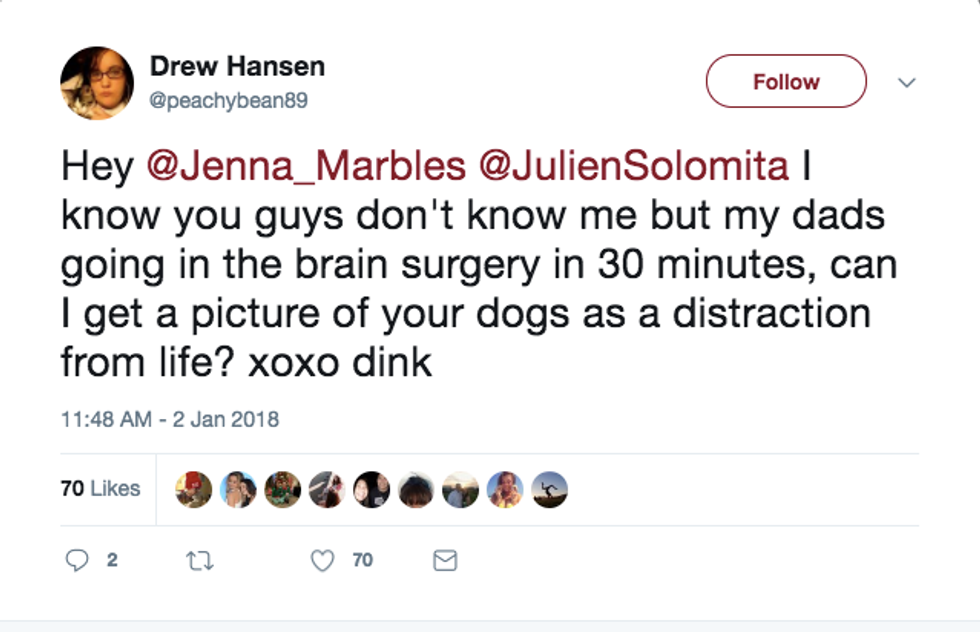Expand the tweet options chevron next to Follow

tap(906, 83)
